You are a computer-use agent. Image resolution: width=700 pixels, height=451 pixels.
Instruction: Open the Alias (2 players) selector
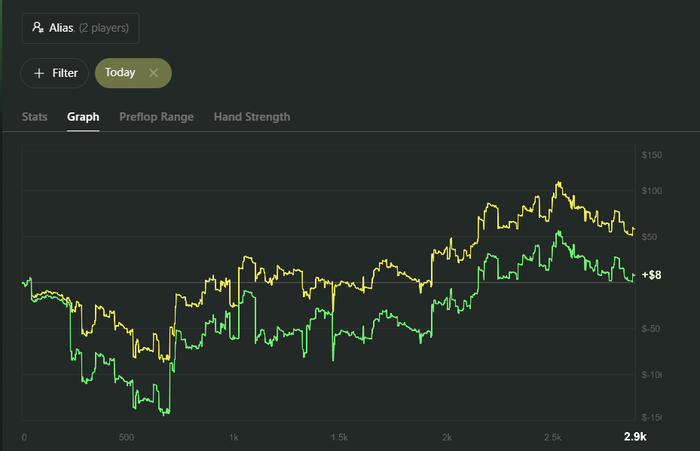tap(81, 28)
